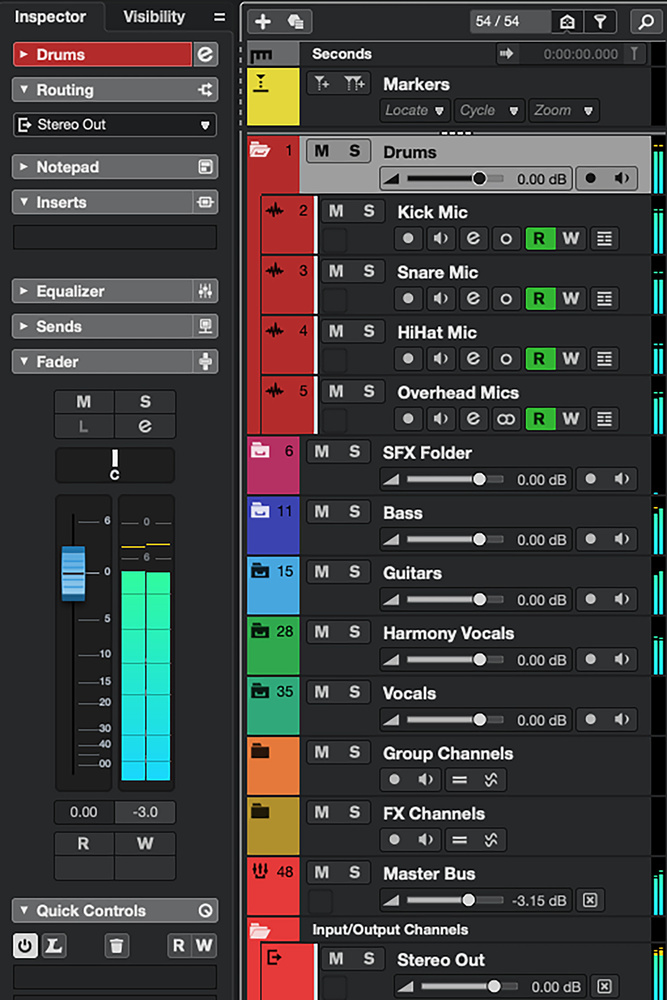This screenshot has width=667, height=1000.
Task: Click the Add Cycle Marker icon
Action: (354, 83)
